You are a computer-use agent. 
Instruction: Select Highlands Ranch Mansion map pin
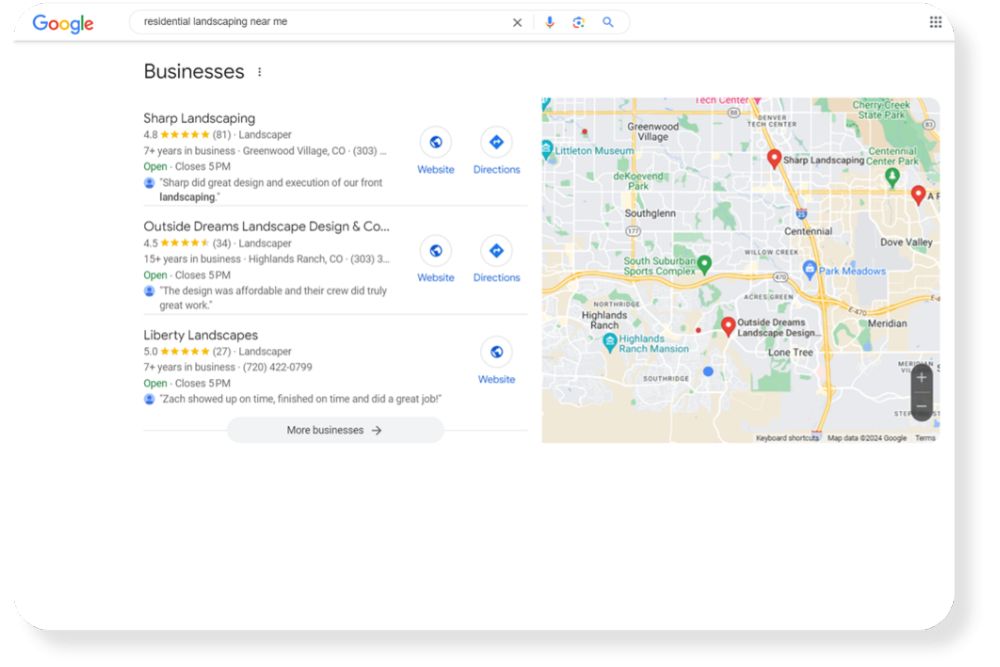610,342
